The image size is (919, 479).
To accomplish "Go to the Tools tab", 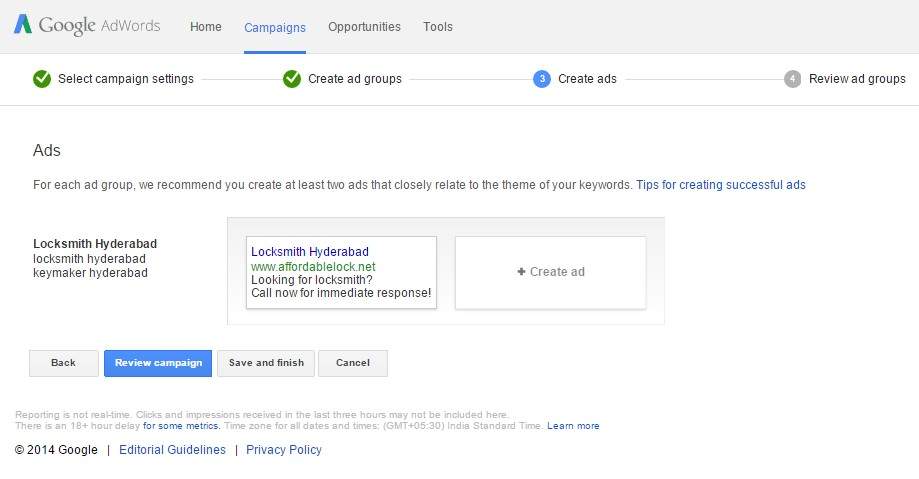I will [438, 27].
